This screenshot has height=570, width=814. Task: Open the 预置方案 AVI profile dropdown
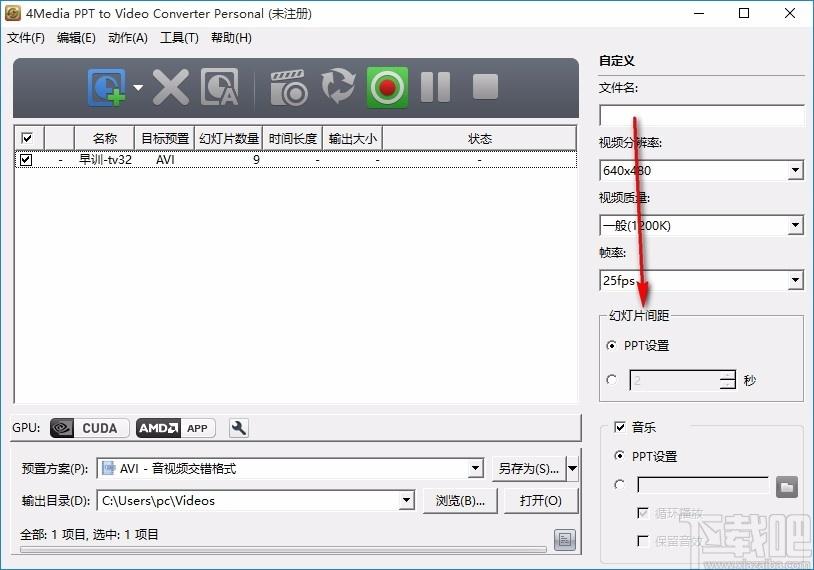pyautogui.click(x=475, y=468)
